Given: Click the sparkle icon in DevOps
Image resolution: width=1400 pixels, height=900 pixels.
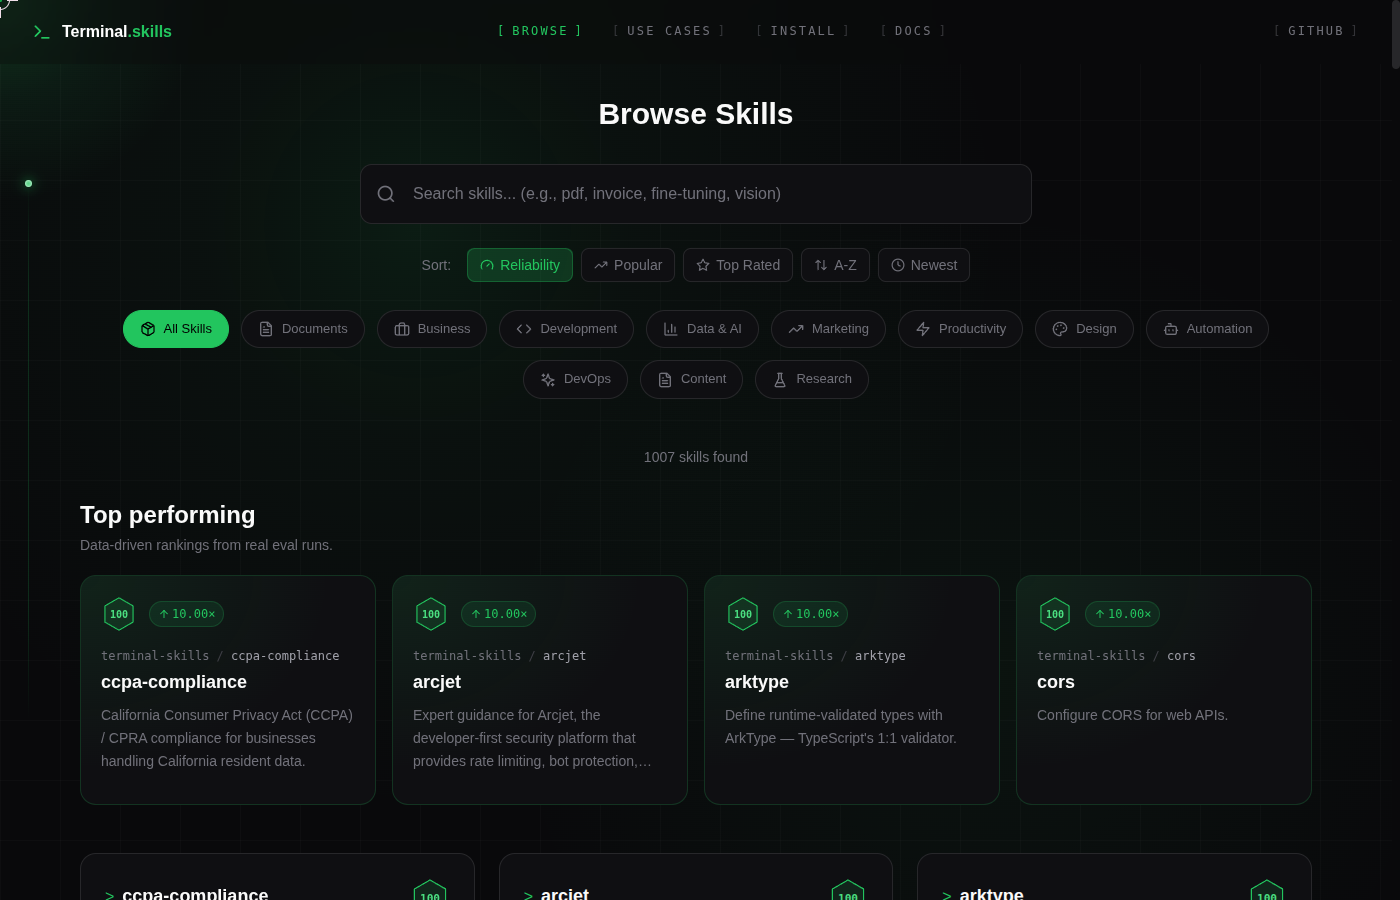Looking at the screenshot, I should (548, 380).
